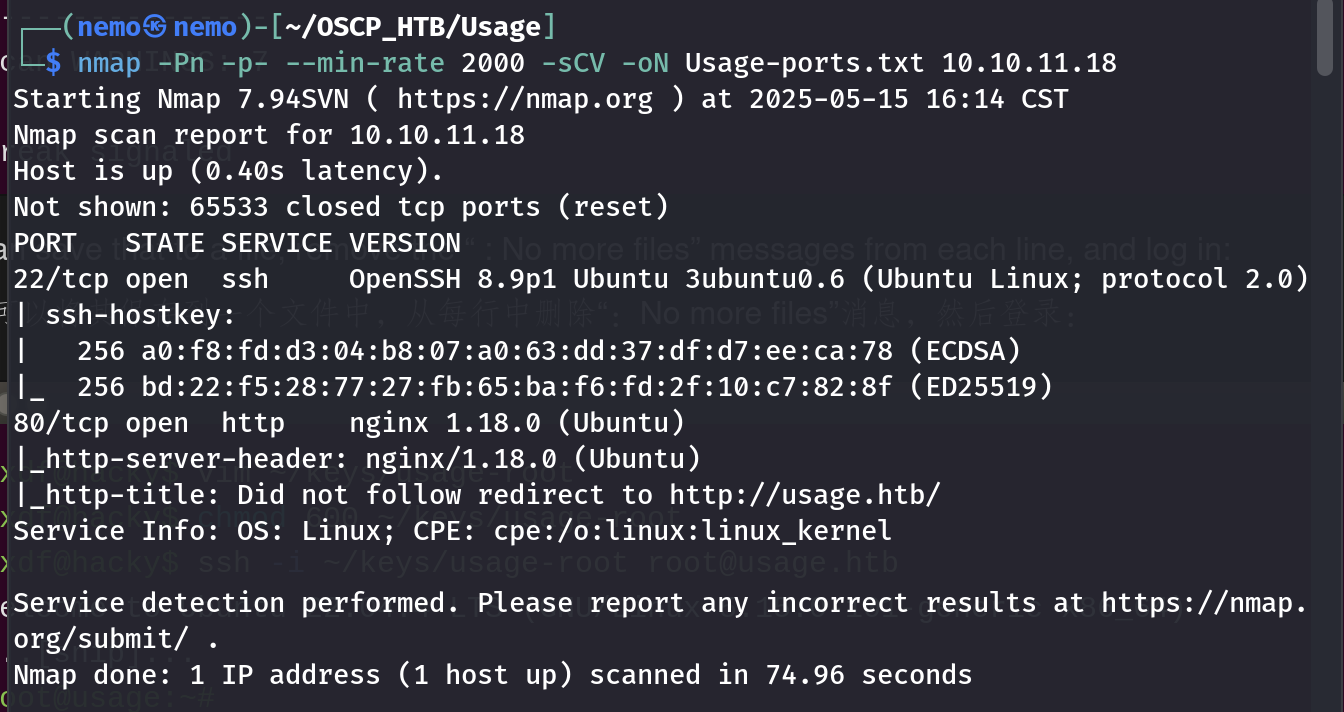
Task: Click the Kali symbol in the prompt
Action: tap(155, 27)
